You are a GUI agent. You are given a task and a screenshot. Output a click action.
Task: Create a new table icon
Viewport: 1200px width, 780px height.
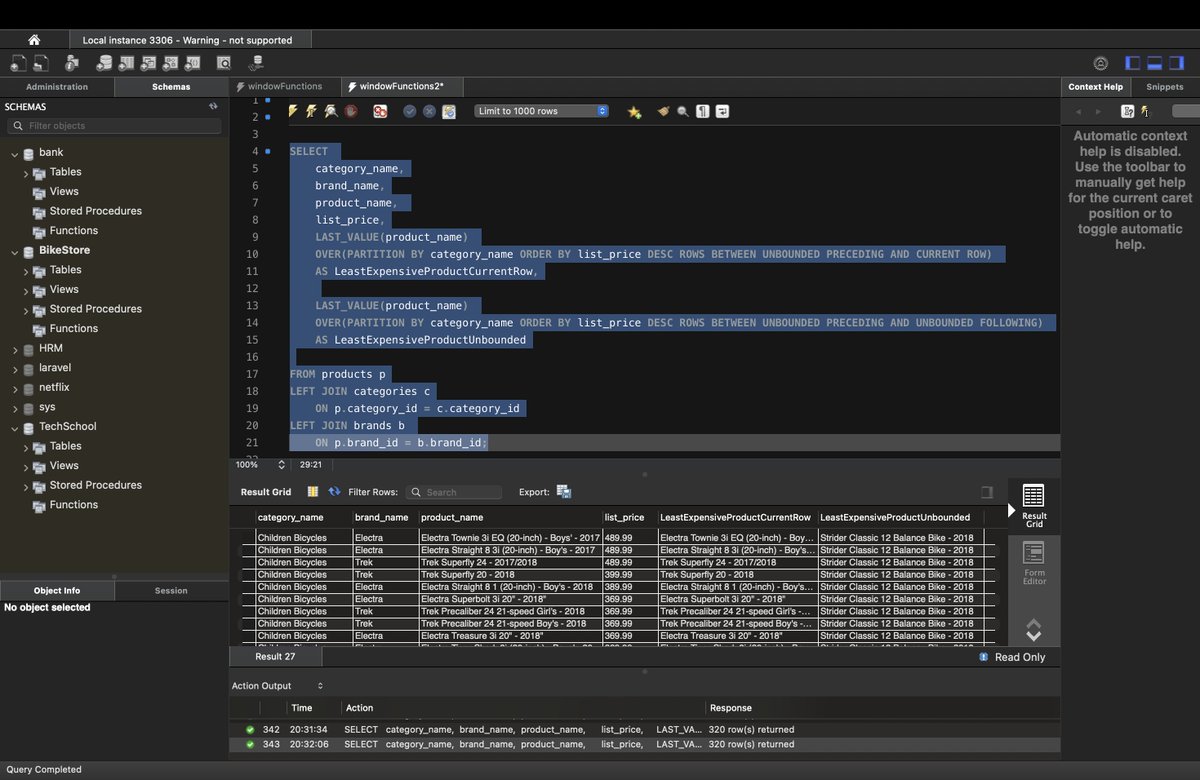126,63
